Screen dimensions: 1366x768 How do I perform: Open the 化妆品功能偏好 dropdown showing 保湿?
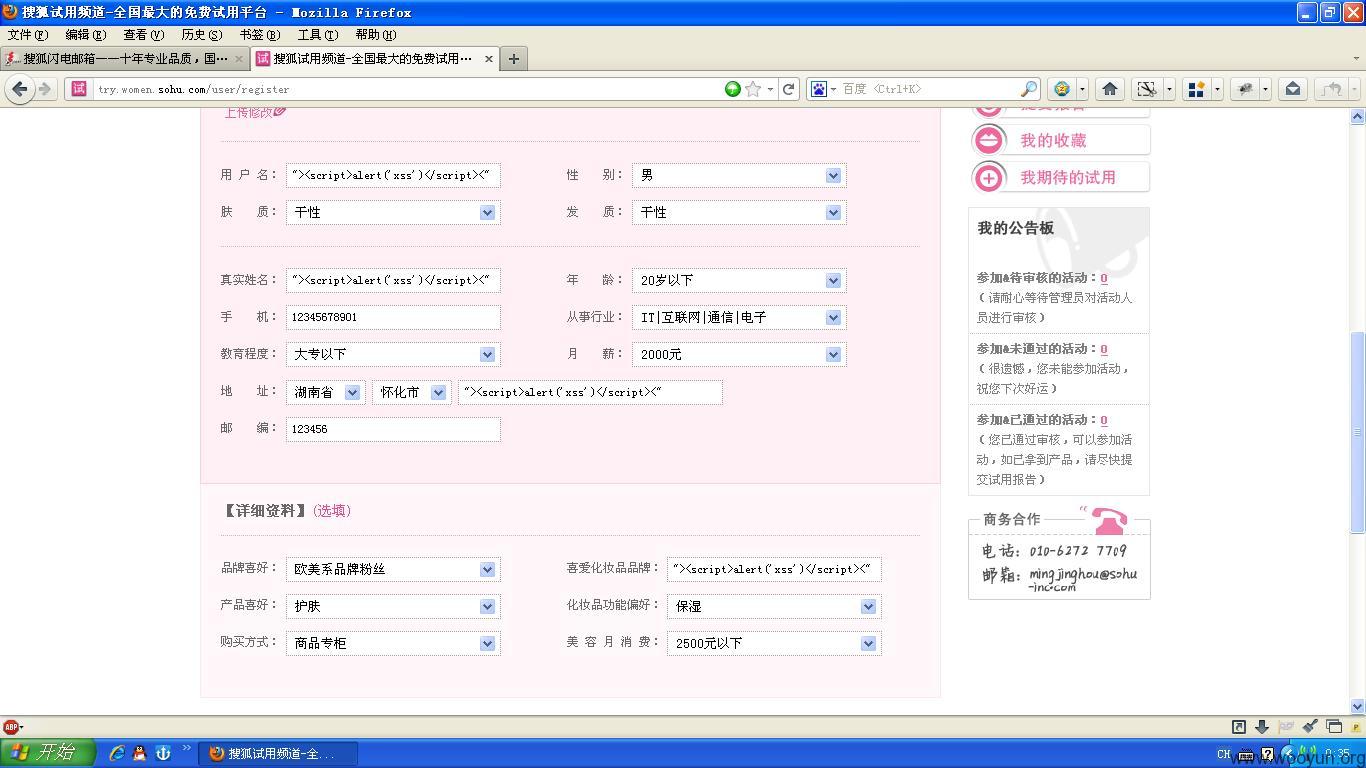tap(774, 606)
